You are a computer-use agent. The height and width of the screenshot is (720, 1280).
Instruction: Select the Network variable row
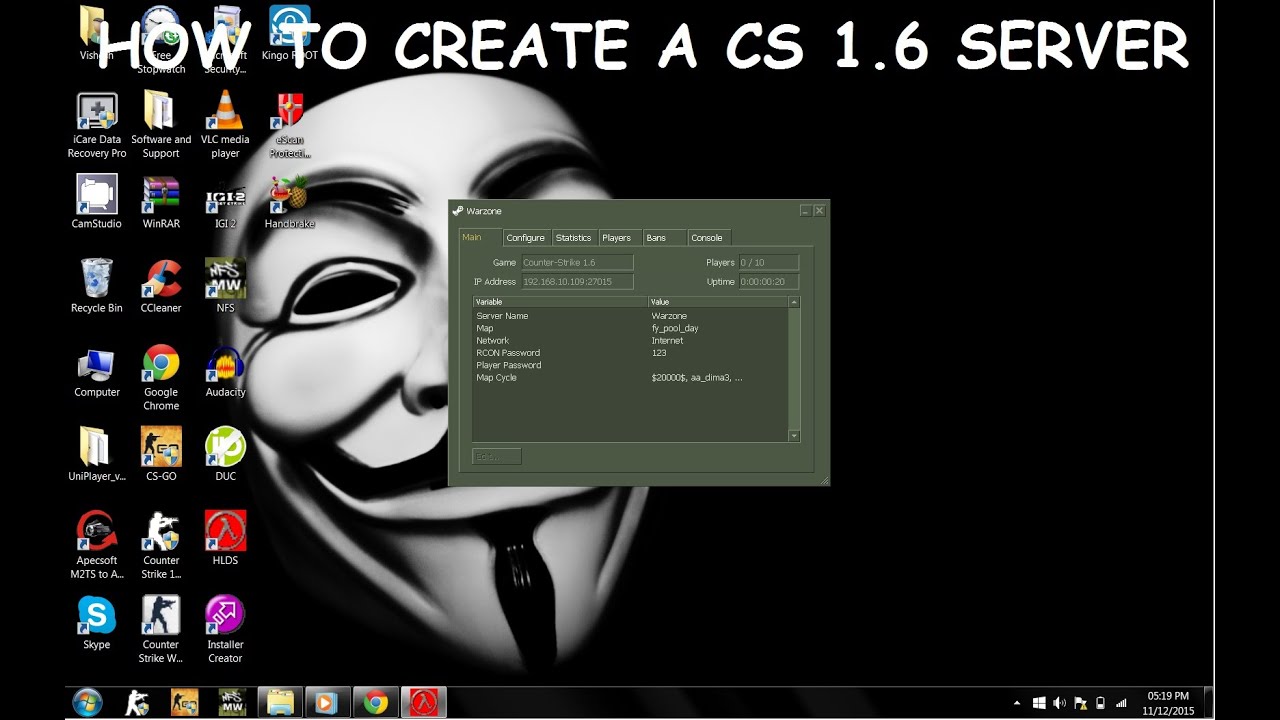(630, 341)
